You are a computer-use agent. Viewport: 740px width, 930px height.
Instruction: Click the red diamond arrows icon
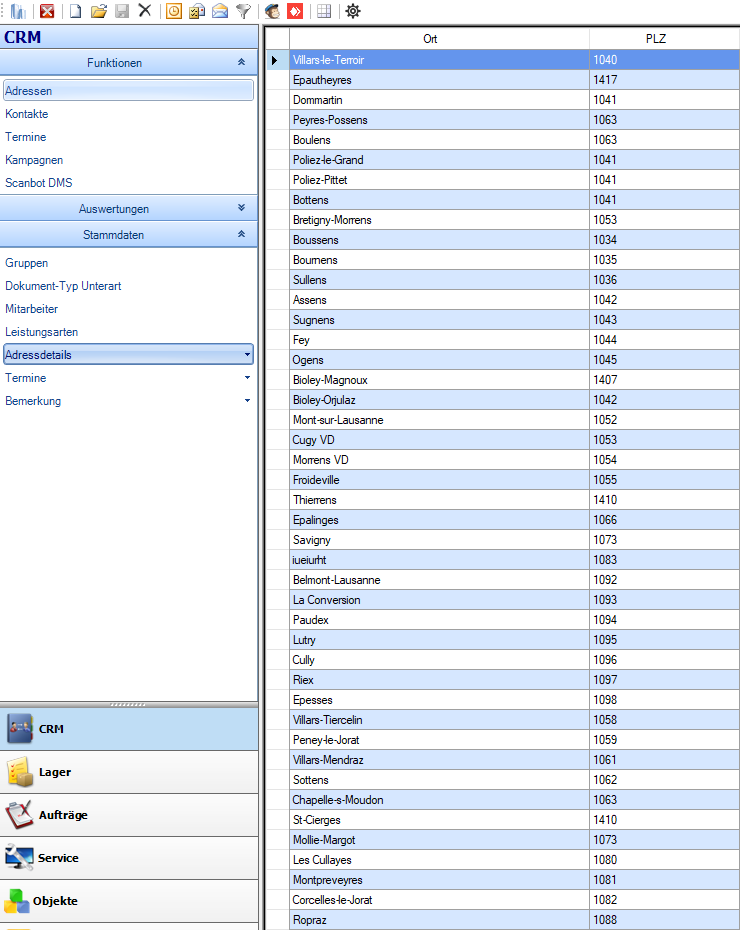(x=295, y=11)
